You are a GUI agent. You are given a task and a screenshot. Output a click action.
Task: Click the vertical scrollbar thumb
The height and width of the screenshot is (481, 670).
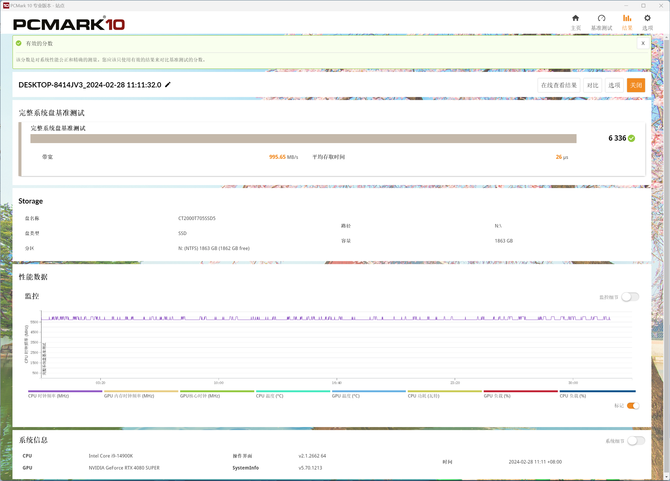pos(666,255)
